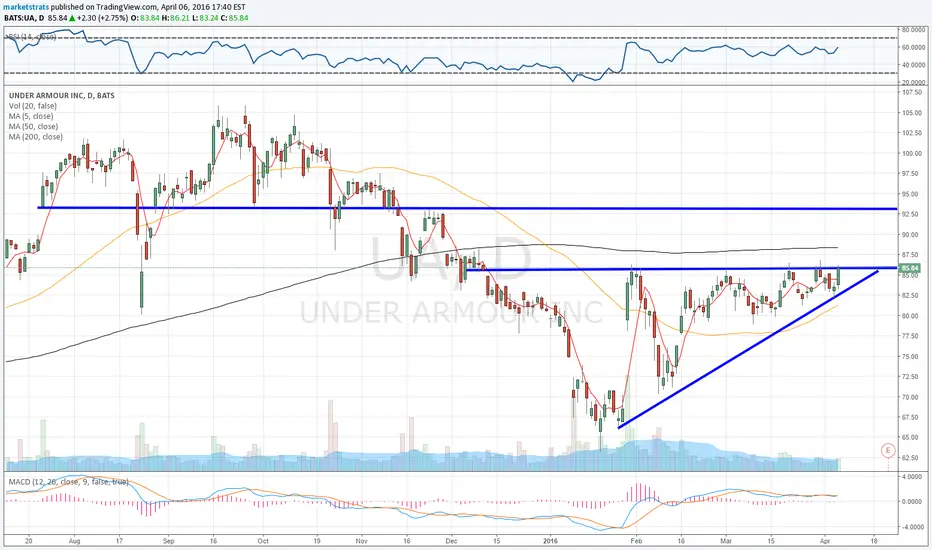This screenshot has width=932, height=550.
Task: Click the Sep date label on time axis
Action: click(x=168, y=541)
